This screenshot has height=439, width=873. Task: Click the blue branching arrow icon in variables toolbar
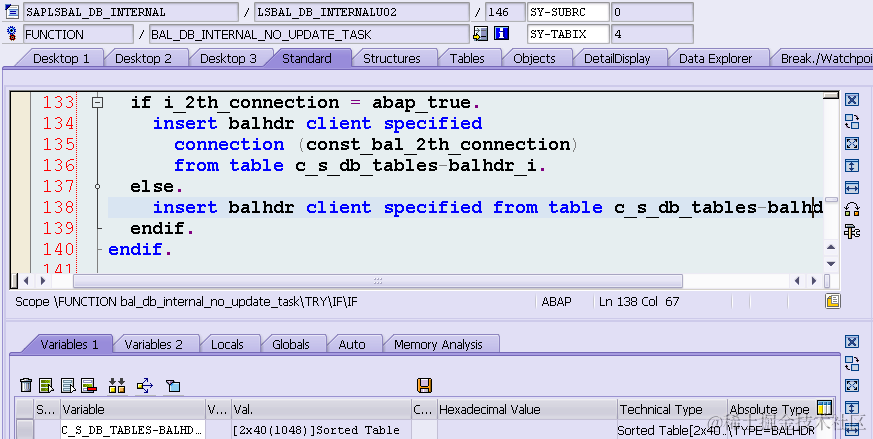coord(144,385)
